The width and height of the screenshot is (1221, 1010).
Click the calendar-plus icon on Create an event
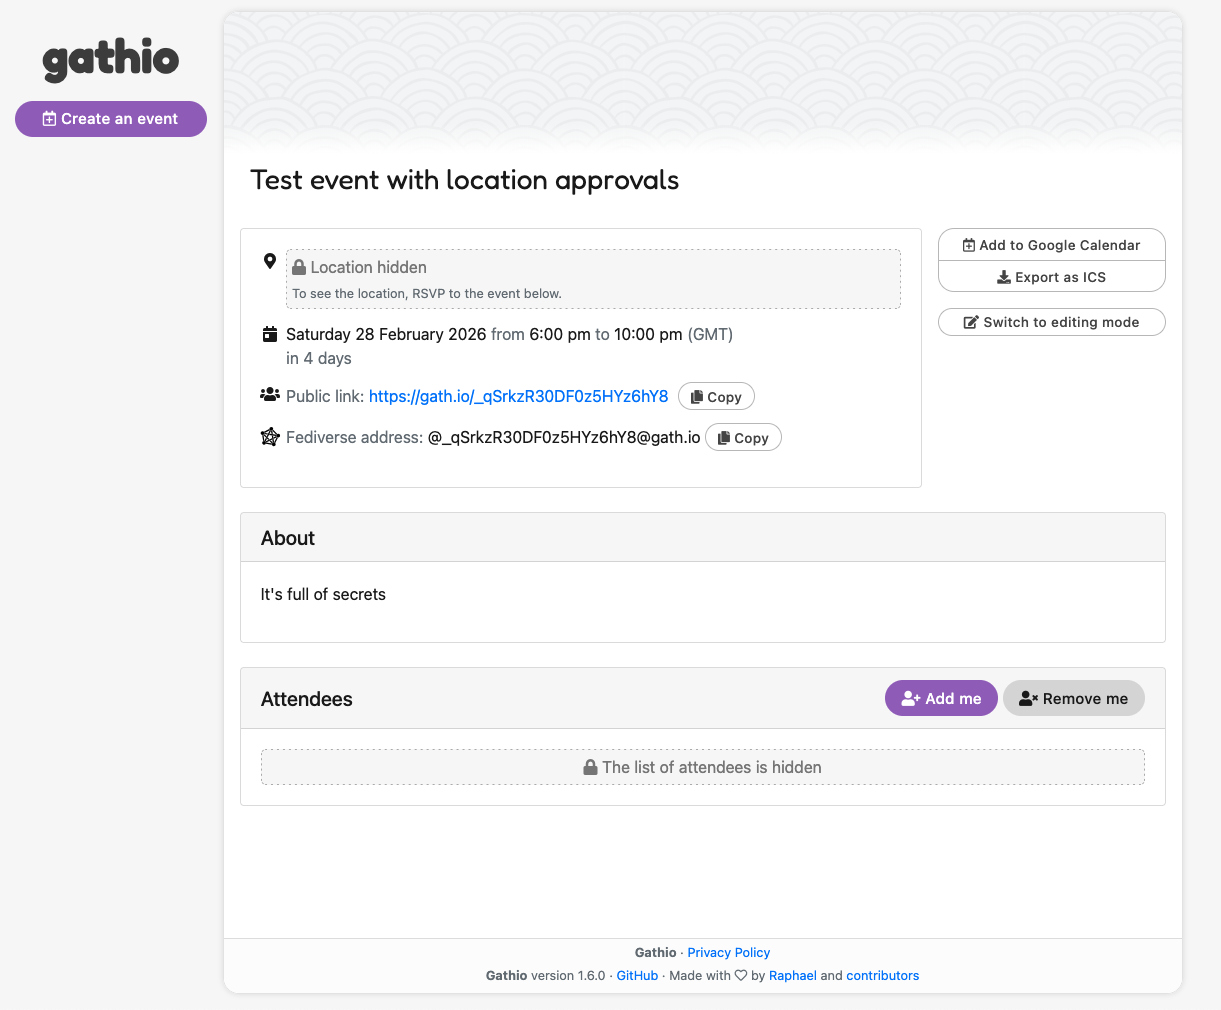47,118
